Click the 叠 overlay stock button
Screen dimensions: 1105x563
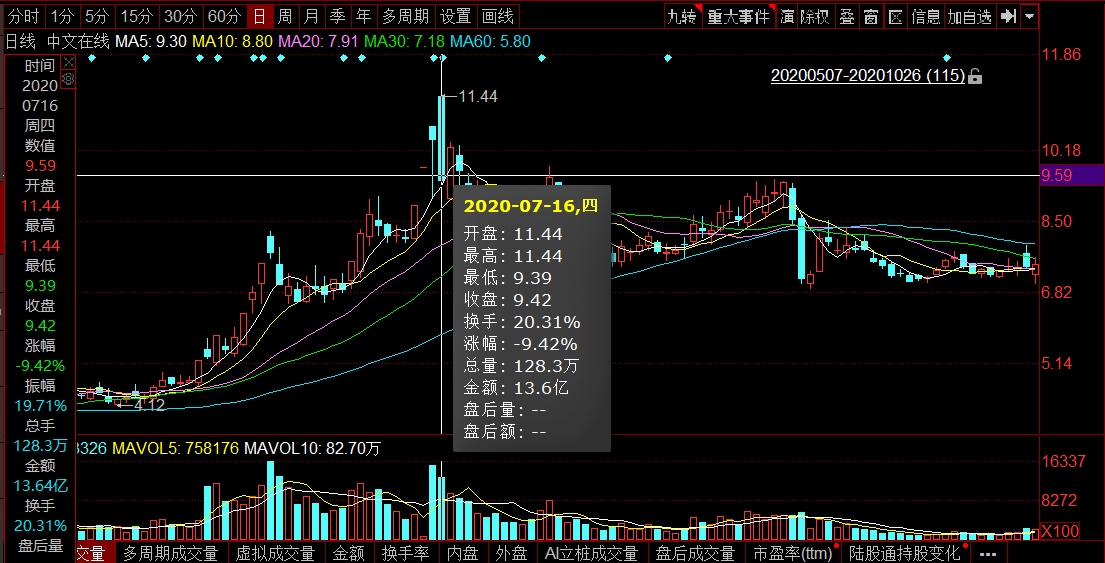(x=846, y=16)
